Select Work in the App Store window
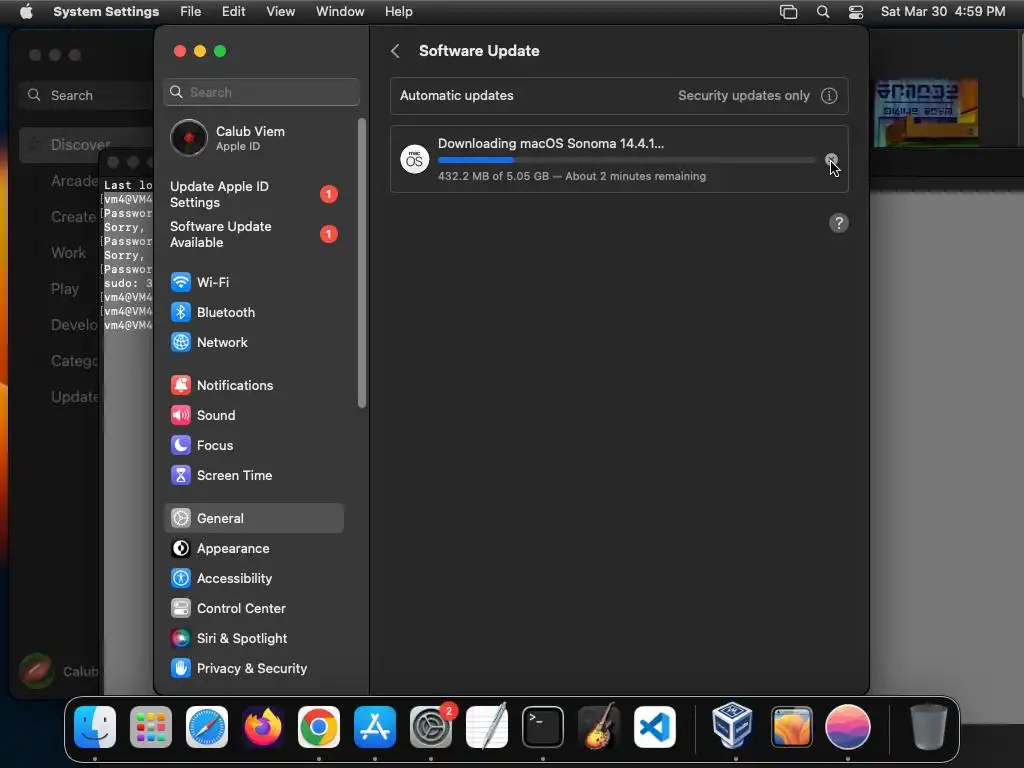The height and width of the screenshot is (768, 1024). [x=69, y=253]
